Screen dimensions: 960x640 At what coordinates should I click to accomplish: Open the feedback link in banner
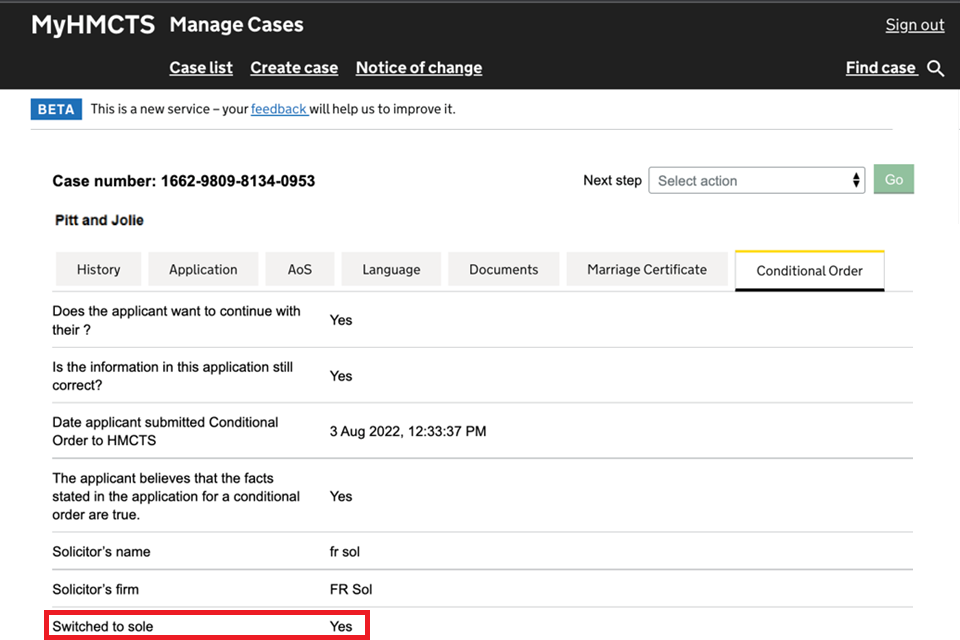[278, 109]
